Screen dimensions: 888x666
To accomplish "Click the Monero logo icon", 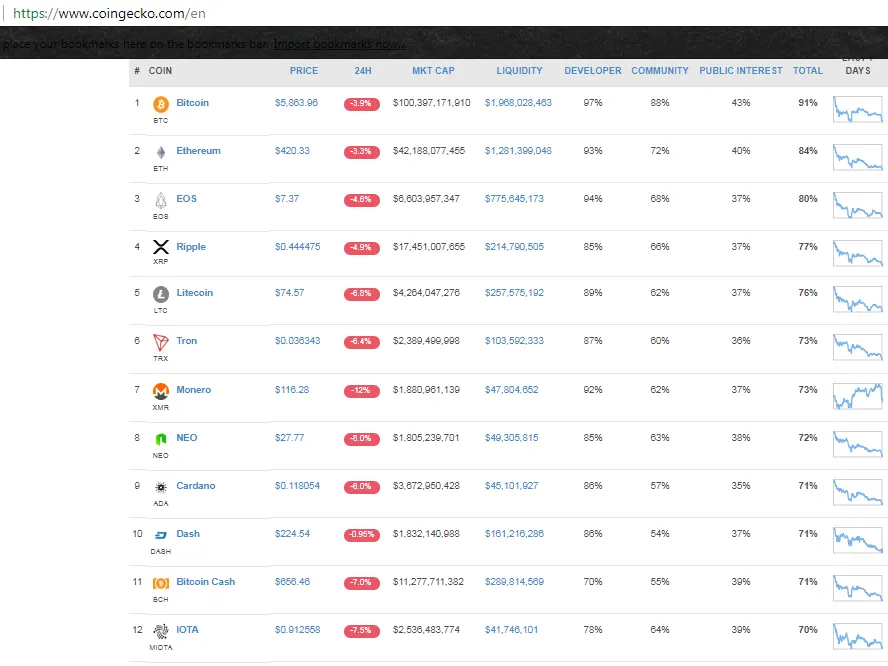I will click(x=161, y=391).
